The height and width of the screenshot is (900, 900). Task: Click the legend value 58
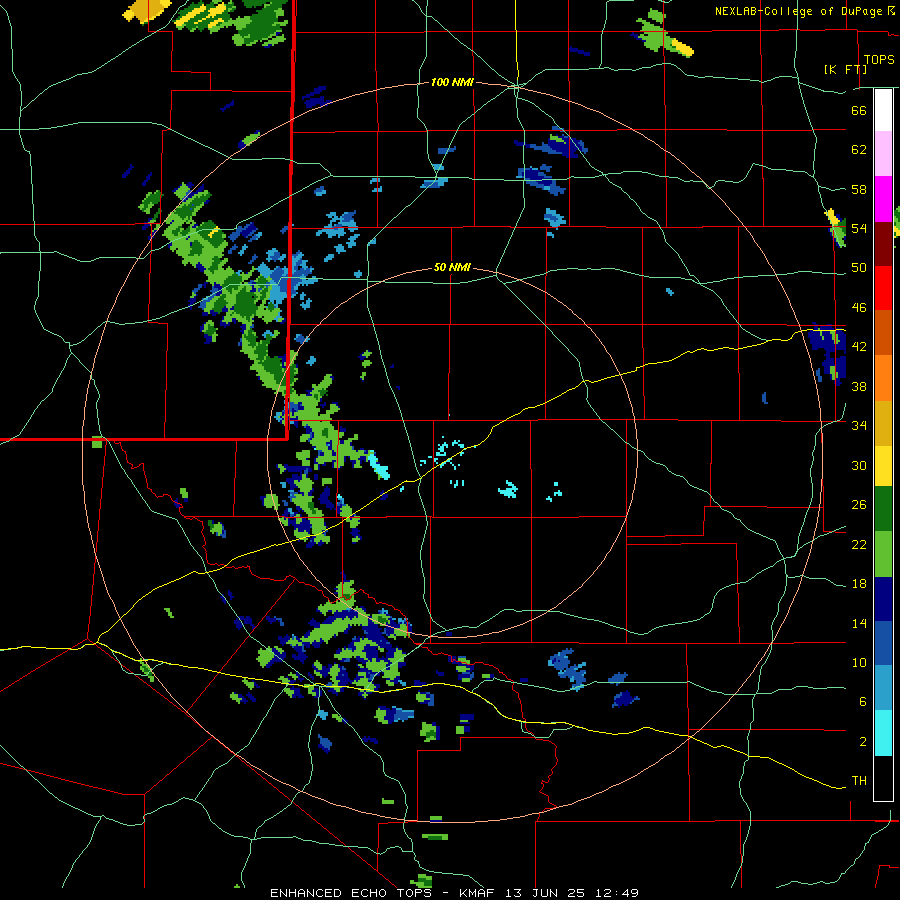click(859, 189)
